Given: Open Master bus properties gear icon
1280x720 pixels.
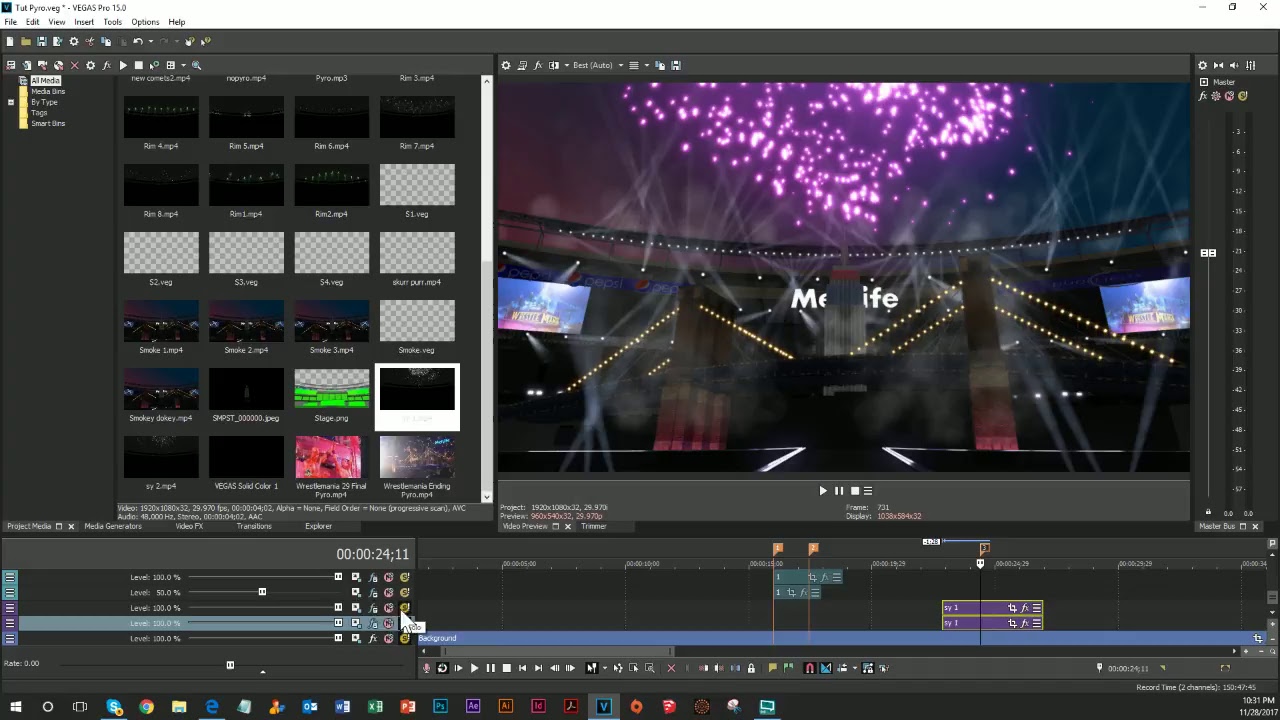Looking at the screenshot, I should pyautogui.click(x=1203, y=65).
